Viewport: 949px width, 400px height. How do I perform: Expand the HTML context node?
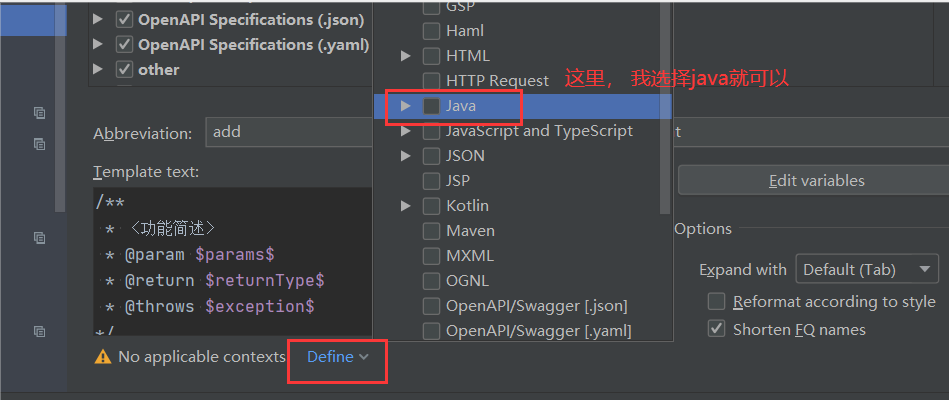coord(406,56)
